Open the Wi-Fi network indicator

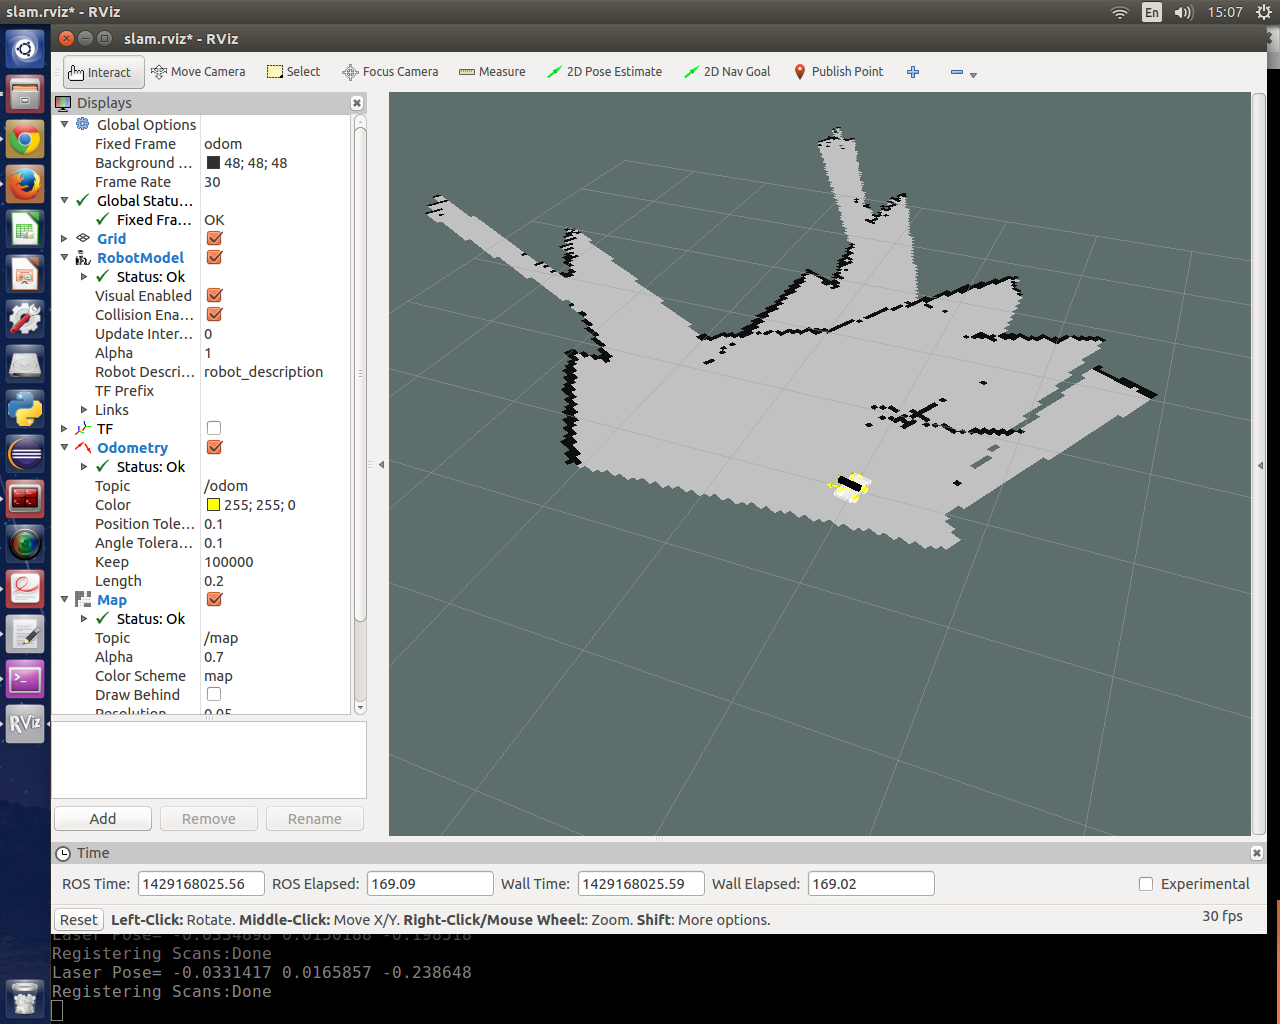(x=1120, y=12)
